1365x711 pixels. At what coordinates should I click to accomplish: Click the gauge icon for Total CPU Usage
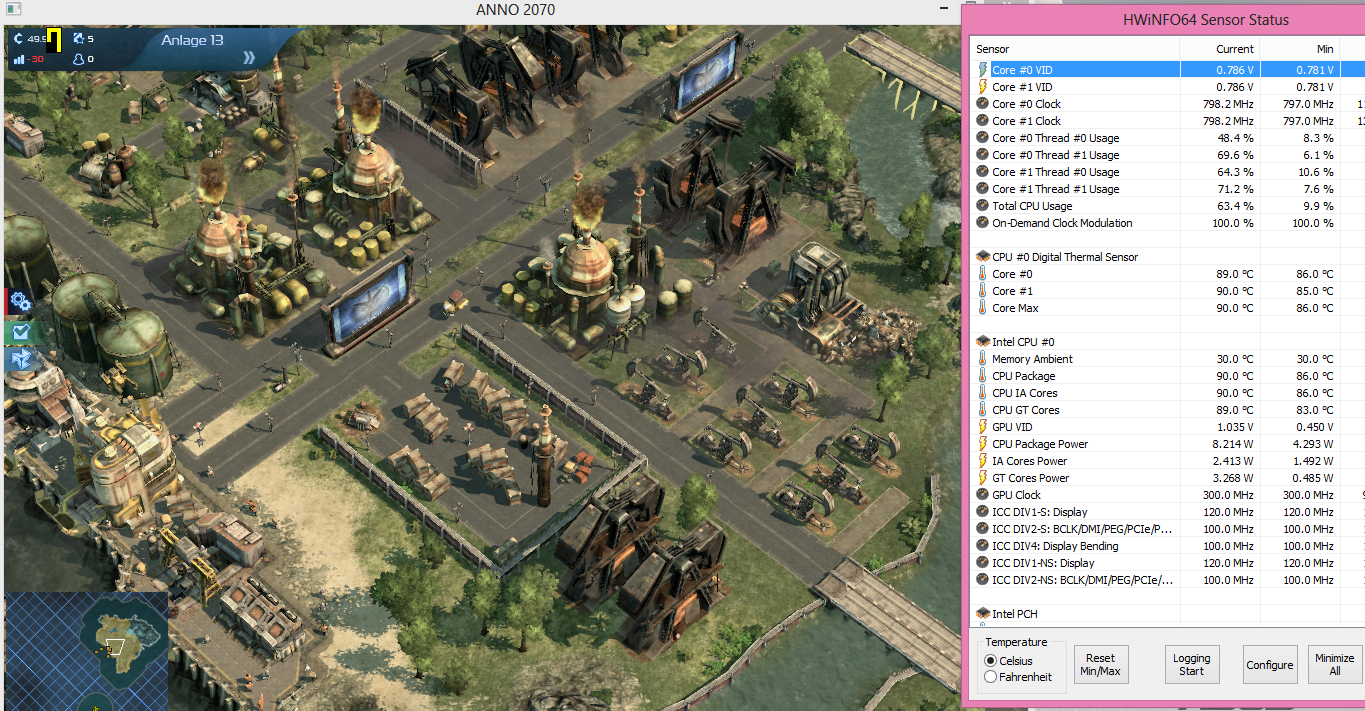click(x=982, y=206)
